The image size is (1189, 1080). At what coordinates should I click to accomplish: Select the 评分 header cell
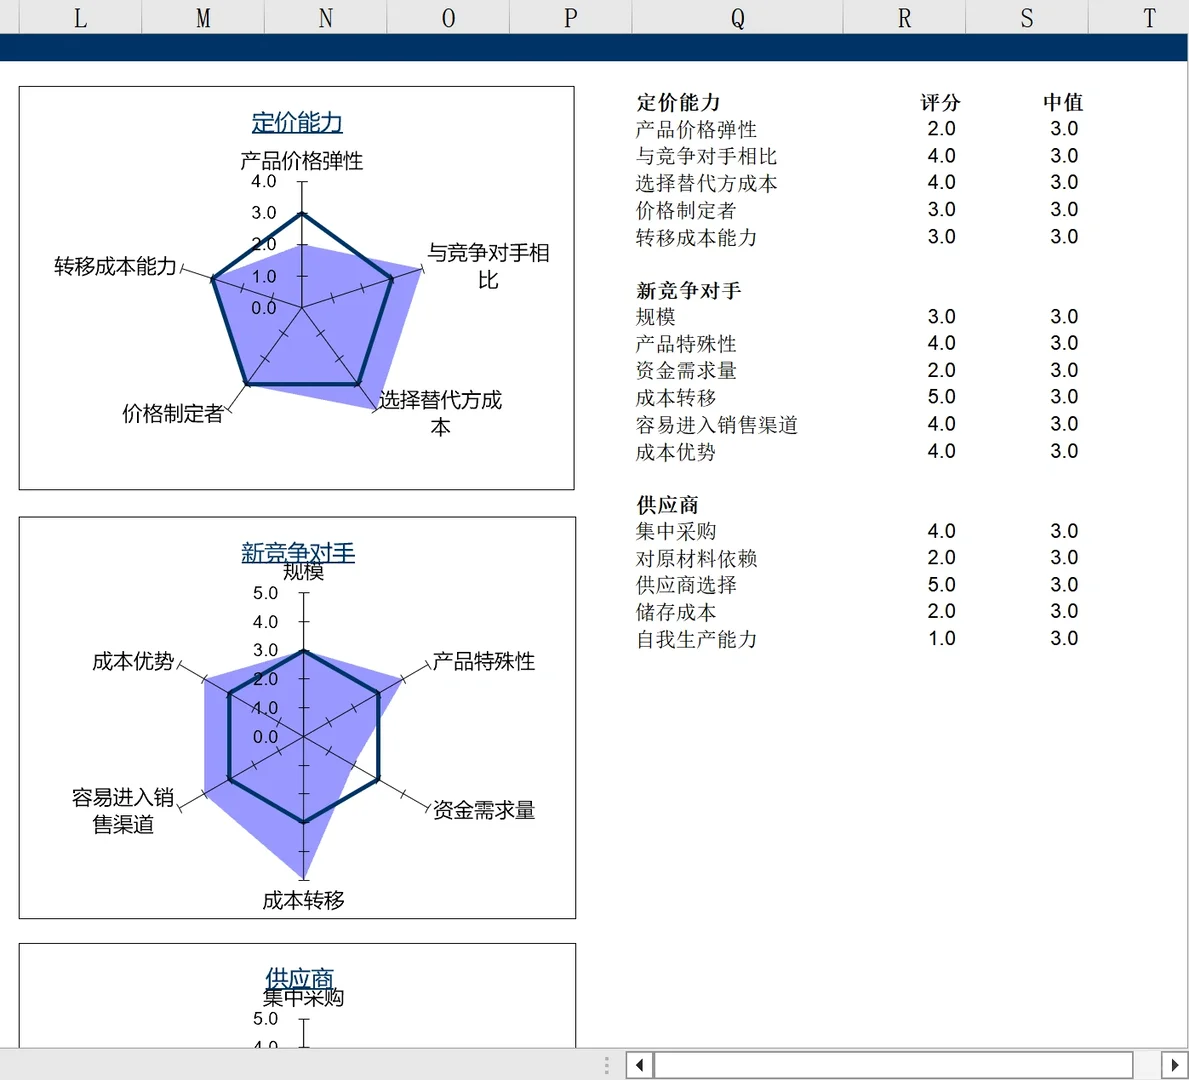[x=940, y=102]
